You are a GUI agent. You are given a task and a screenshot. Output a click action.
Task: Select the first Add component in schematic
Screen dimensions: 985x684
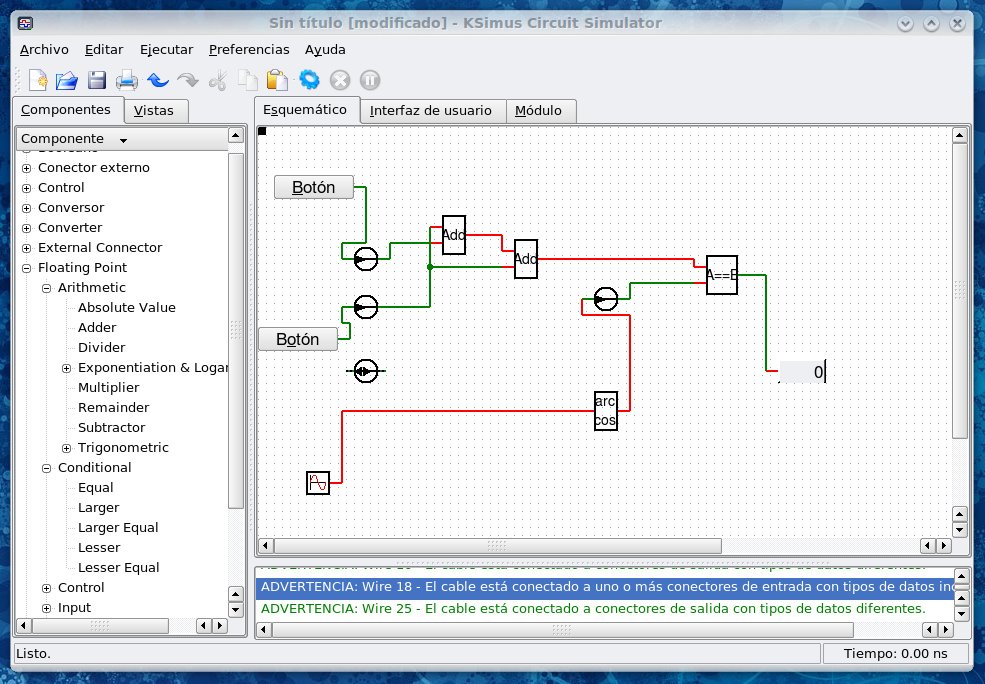454,235
